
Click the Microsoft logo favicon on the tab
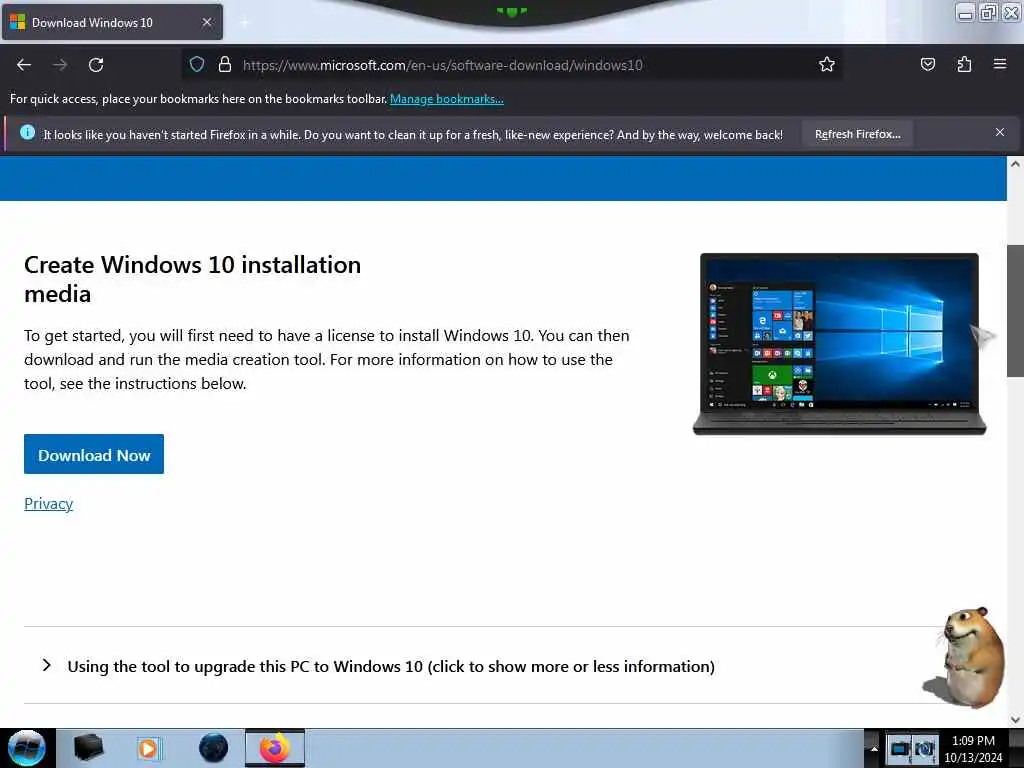18,22
